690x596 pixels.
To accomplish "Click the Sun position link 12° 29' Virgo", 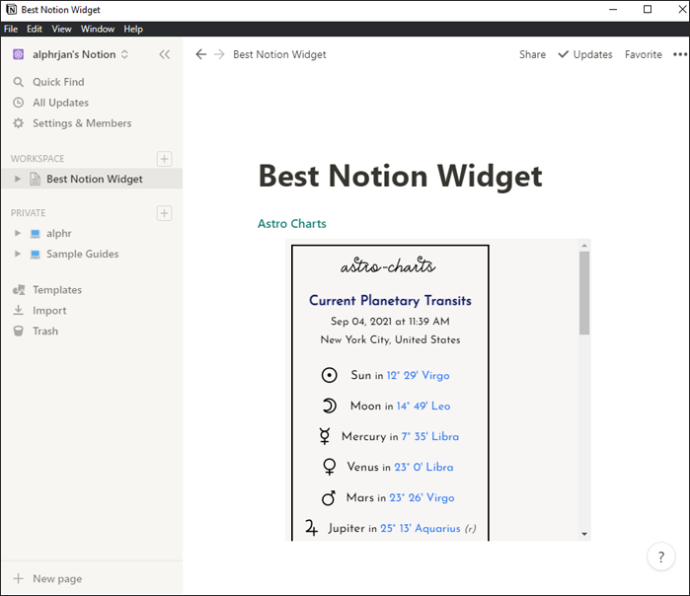I will tap(418, 375).
